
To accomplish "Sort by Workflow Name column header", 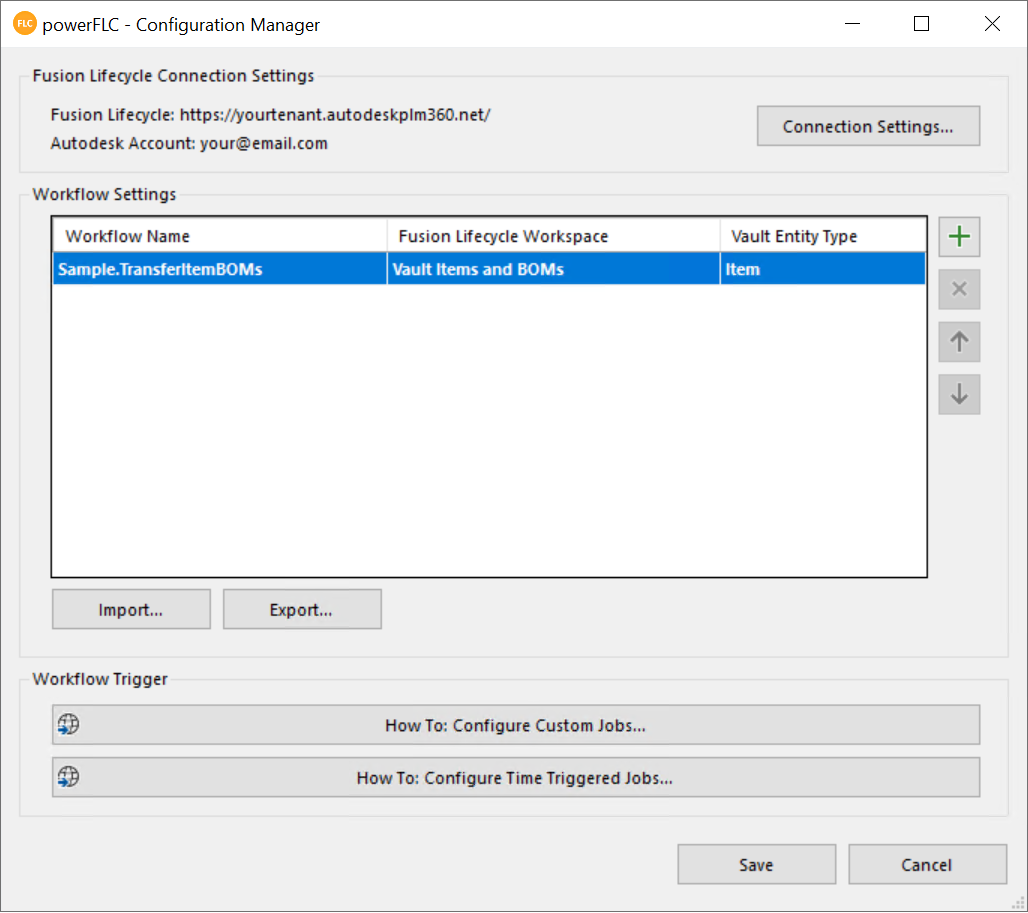I will [220, 236].
